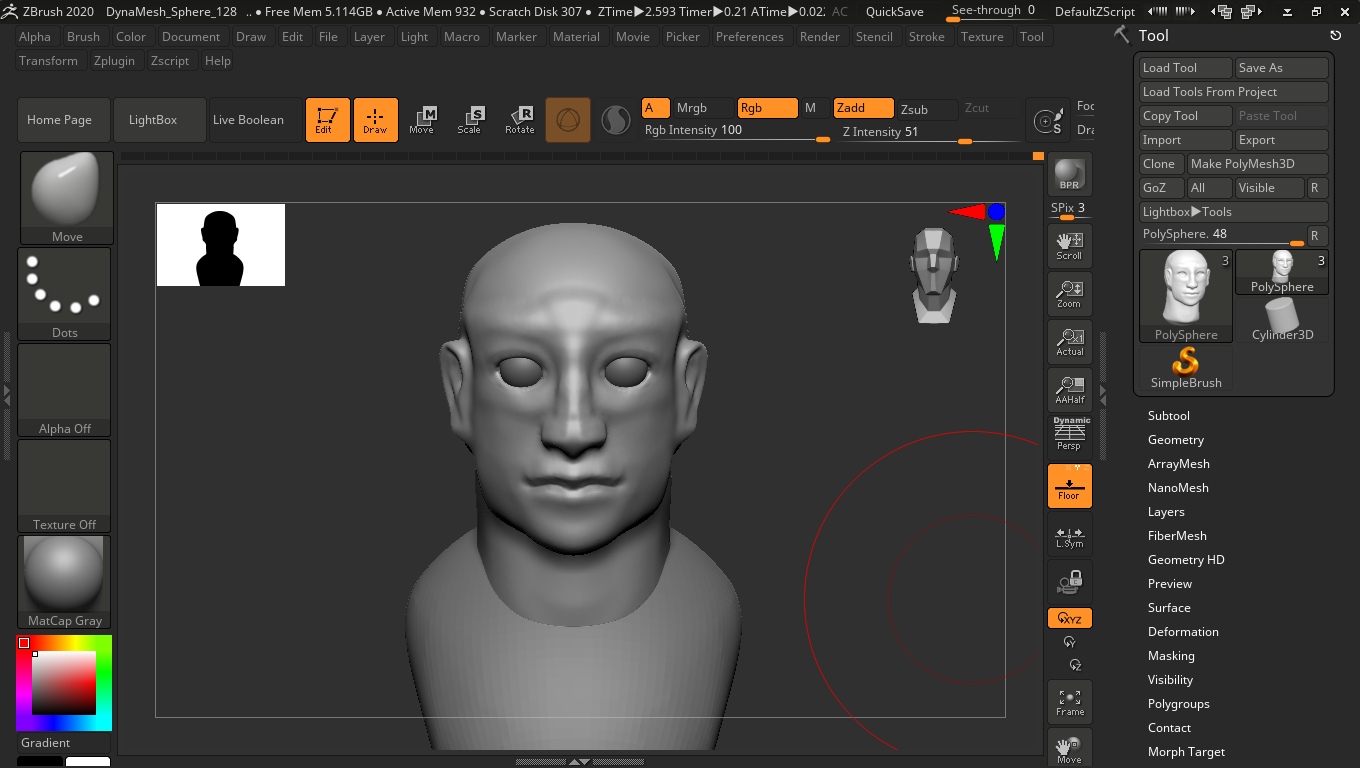Image resolution: width=1360 pixels, height=768 pixels.
Task: Click the BPR render icon
Action: pyautogui.click(x=1069, y=174)
